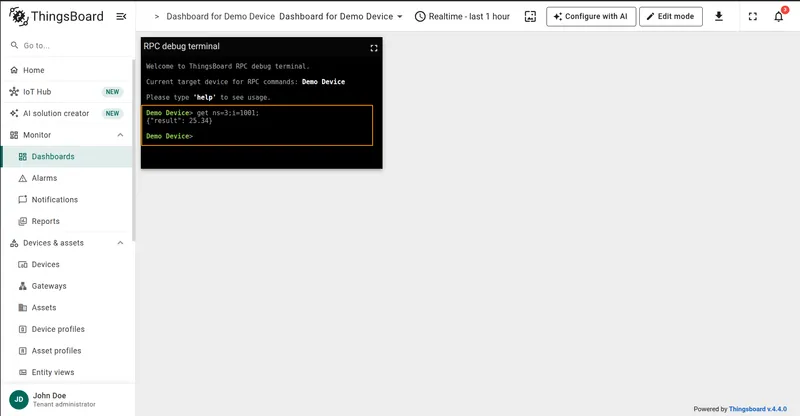Collapse the sidebar menu with hamburger icon
The image size is (800, 416).
(121, 16)
